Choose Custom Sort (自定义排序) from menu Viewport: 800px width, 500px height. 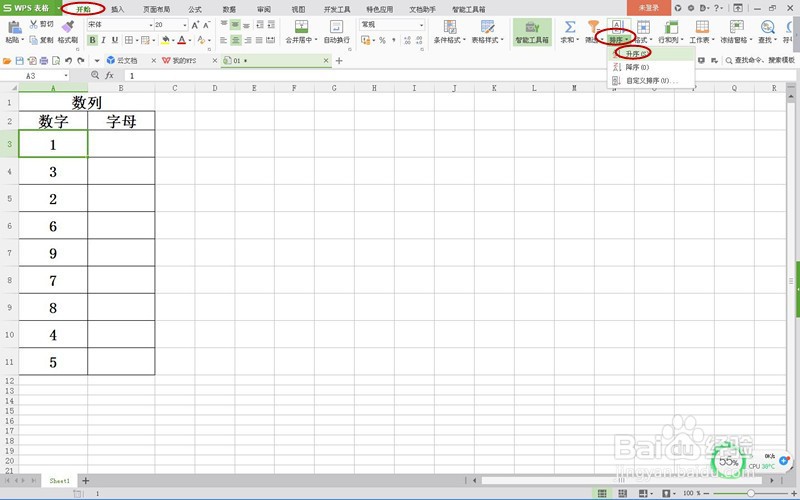pos(651,81)
